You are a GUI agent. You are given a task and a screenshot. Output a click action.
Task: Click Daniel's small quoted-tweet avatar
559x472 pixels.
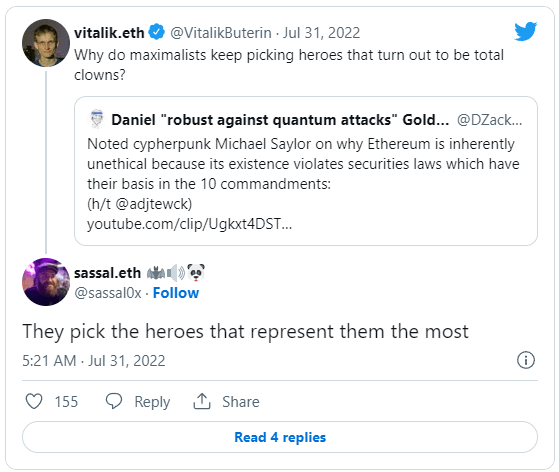(x=96, y=119)
